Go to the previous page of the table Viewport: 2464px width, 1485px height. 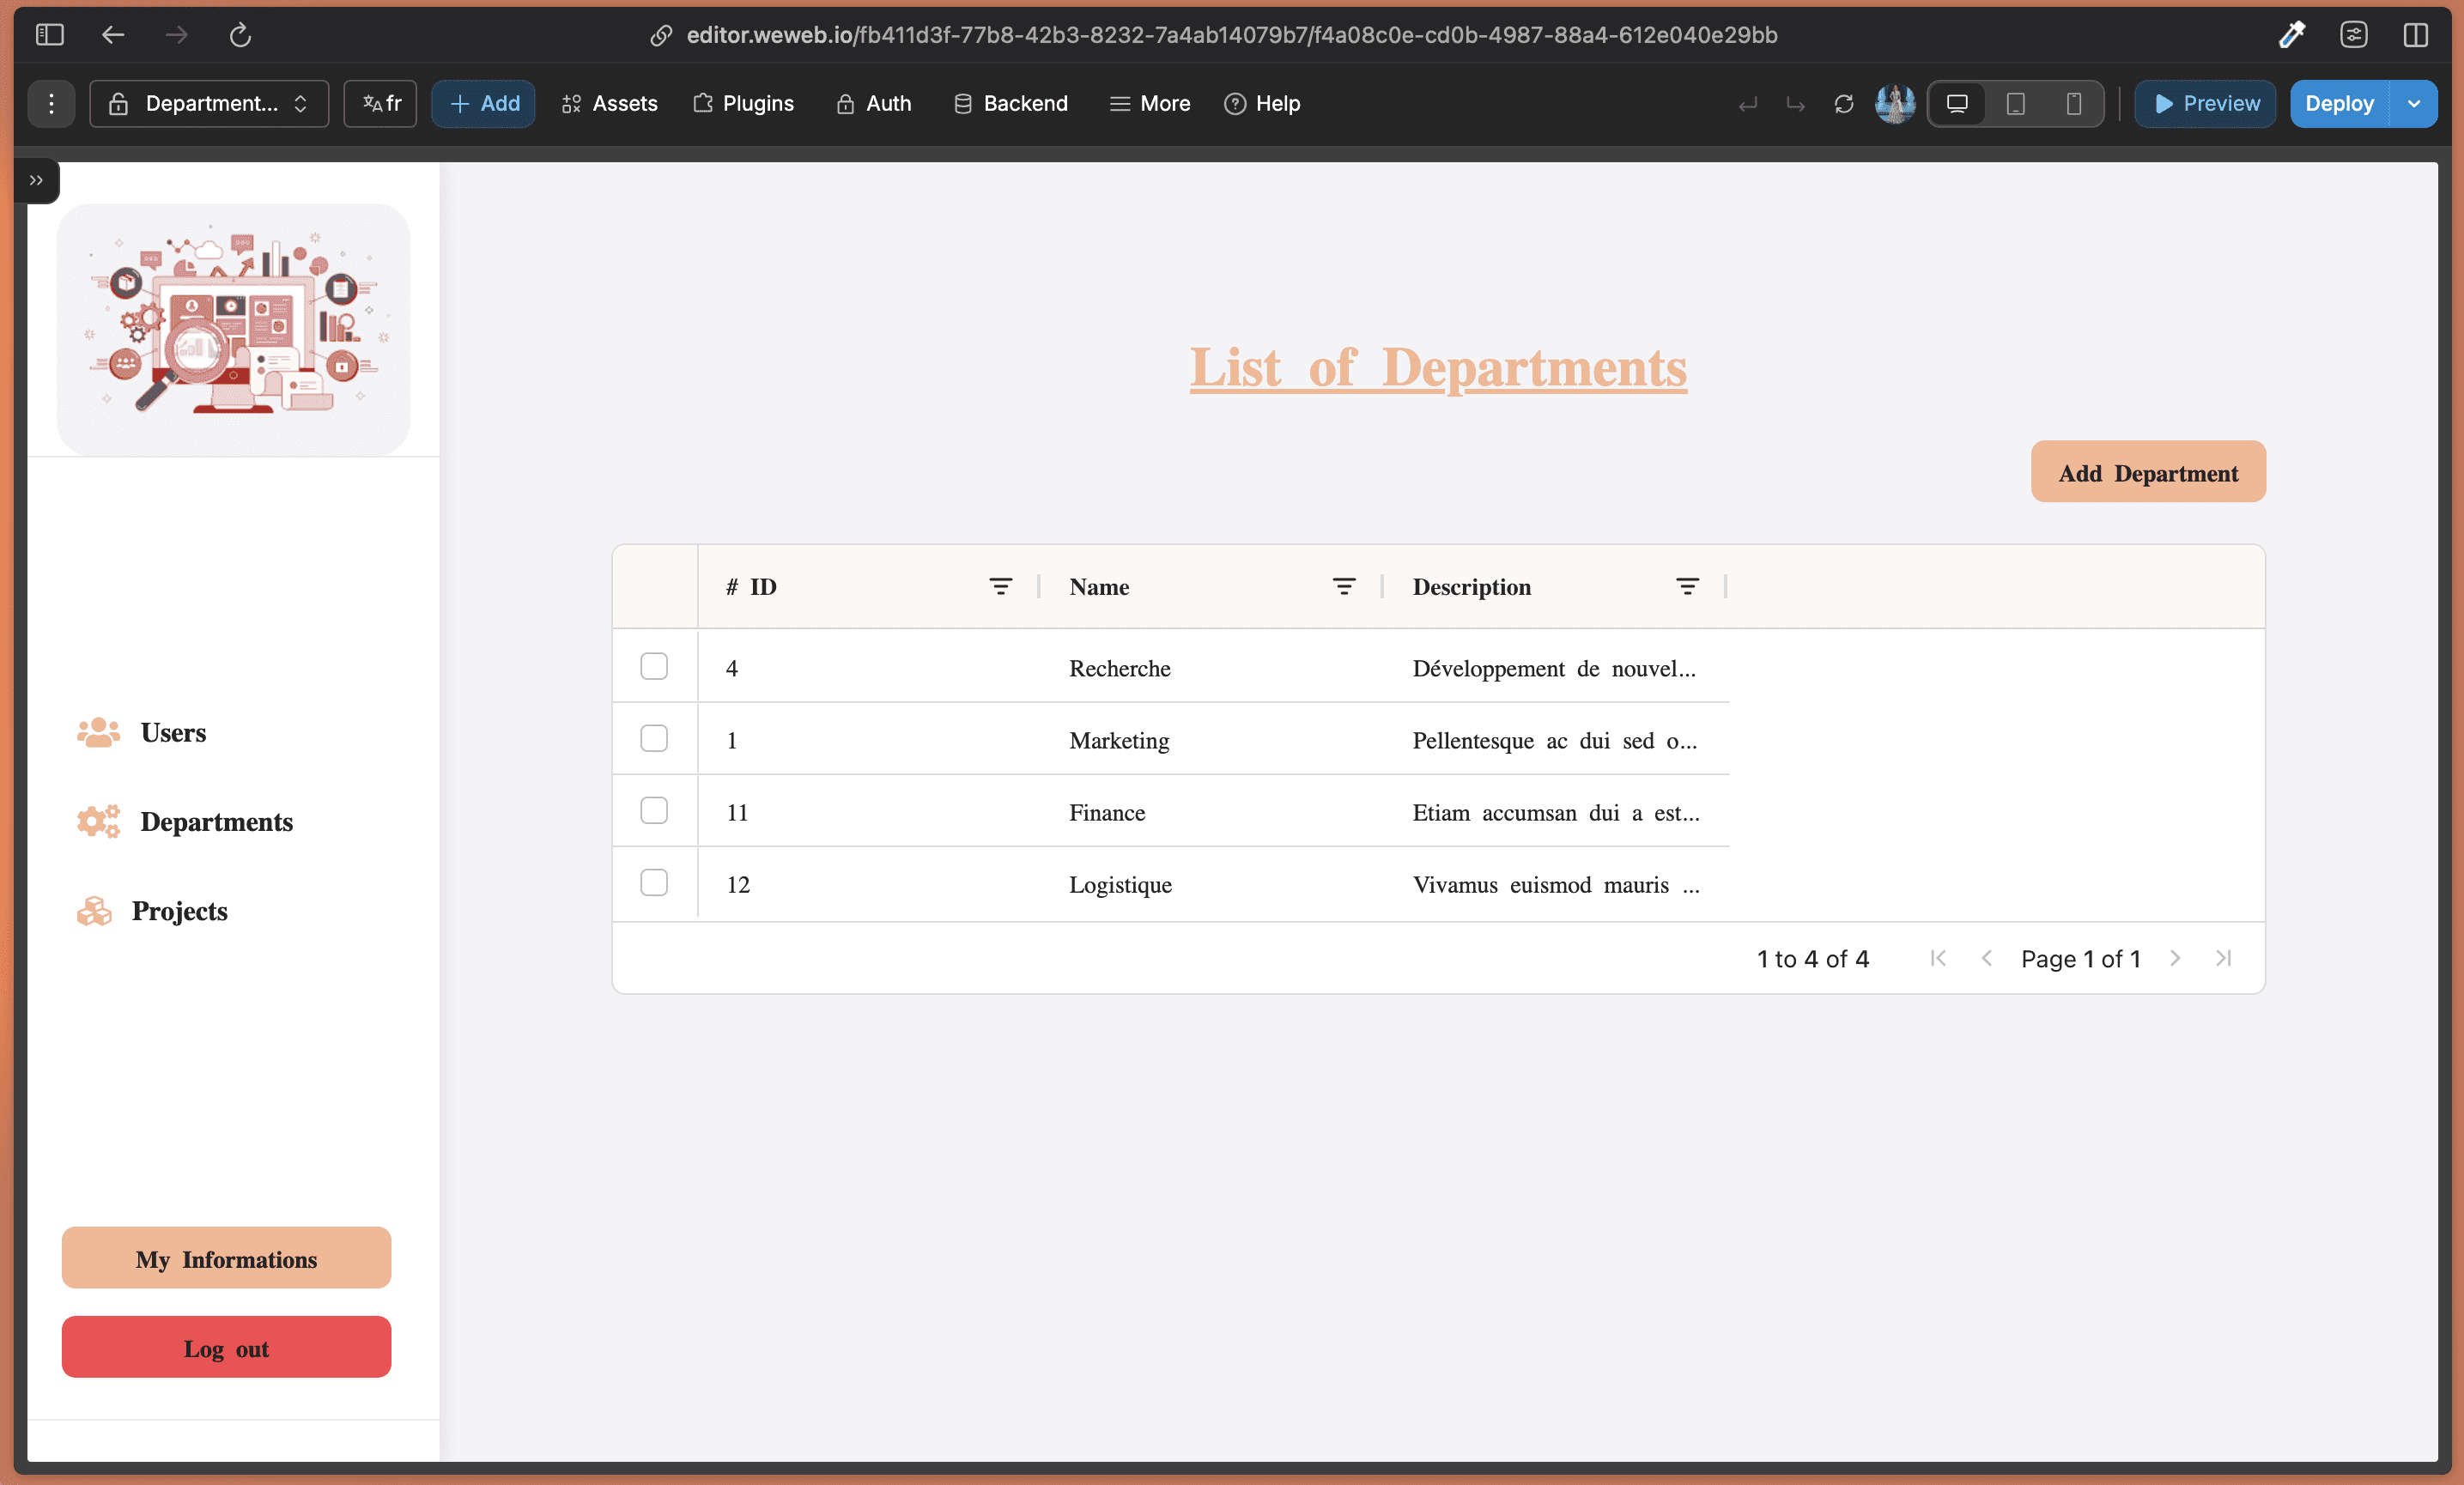[1987, 958]
